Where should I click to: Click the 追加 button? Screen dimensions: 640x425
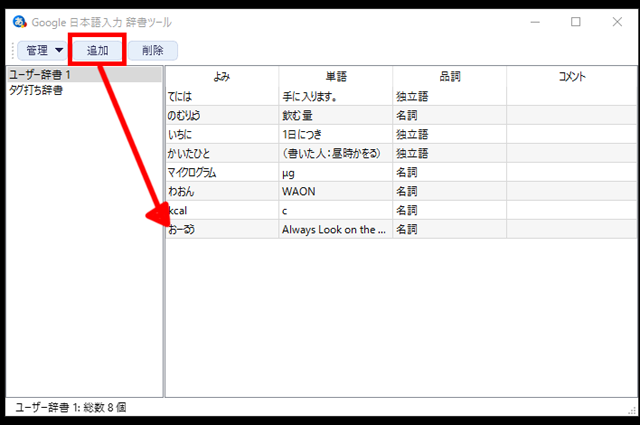(98, 51)
